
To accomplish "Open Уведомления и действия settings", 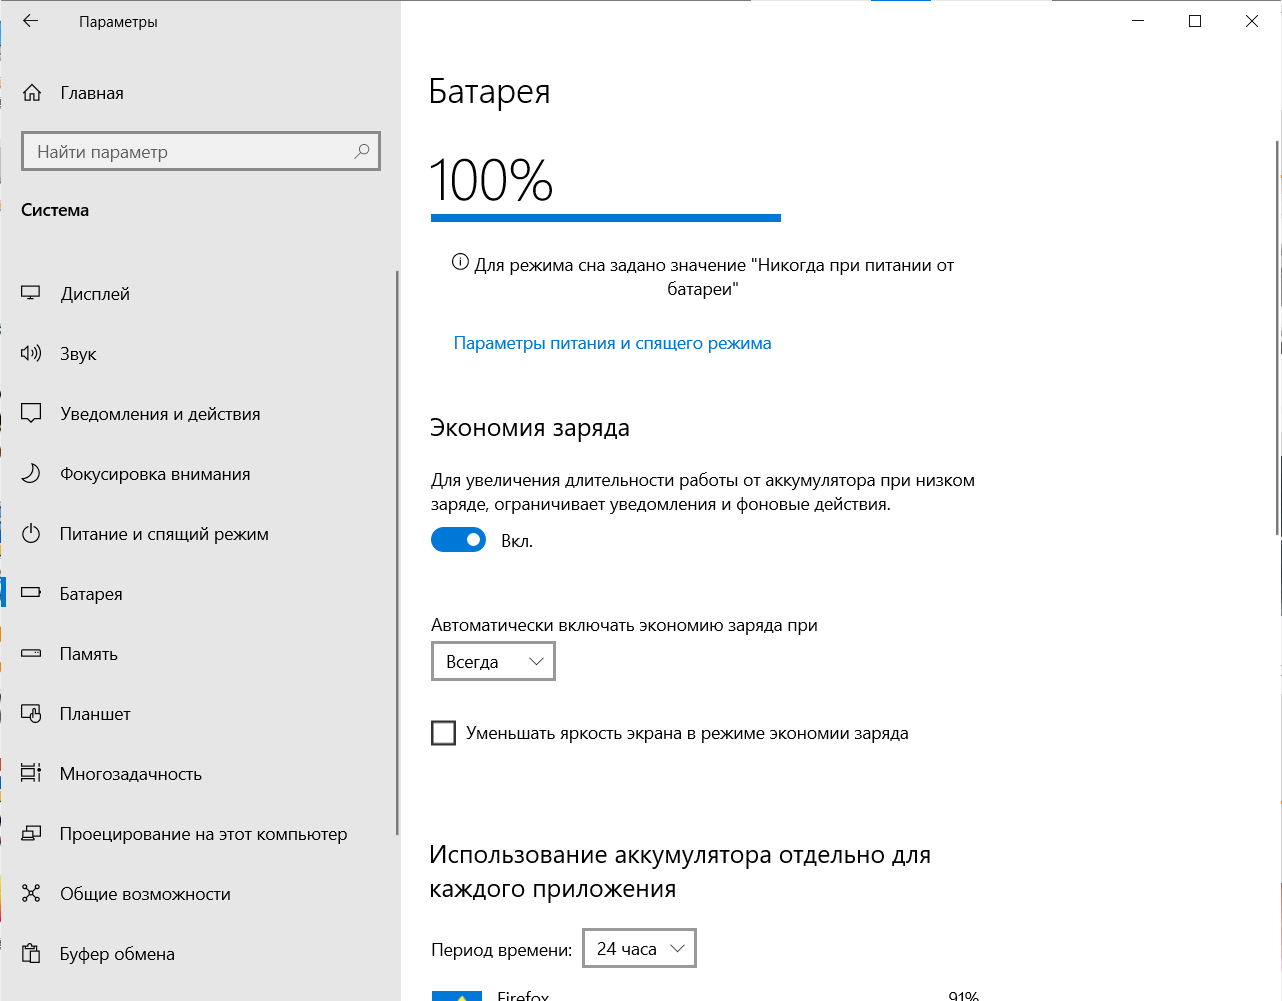I will click(x=198, y=413).
